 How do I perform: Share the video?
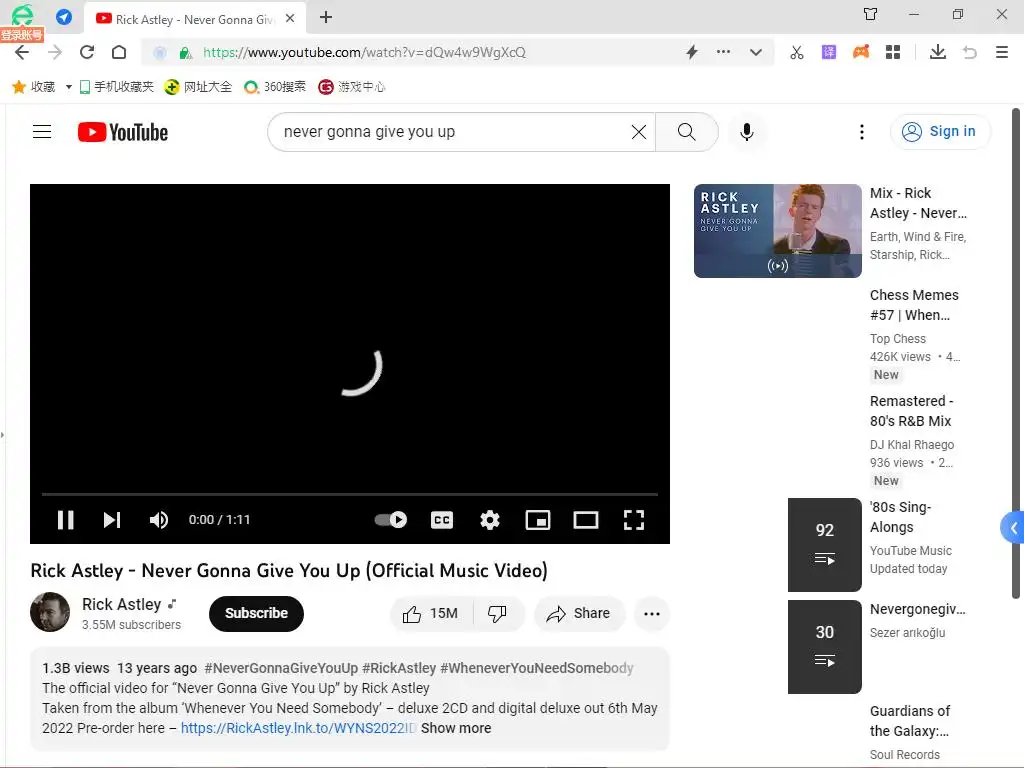point(579,613)
